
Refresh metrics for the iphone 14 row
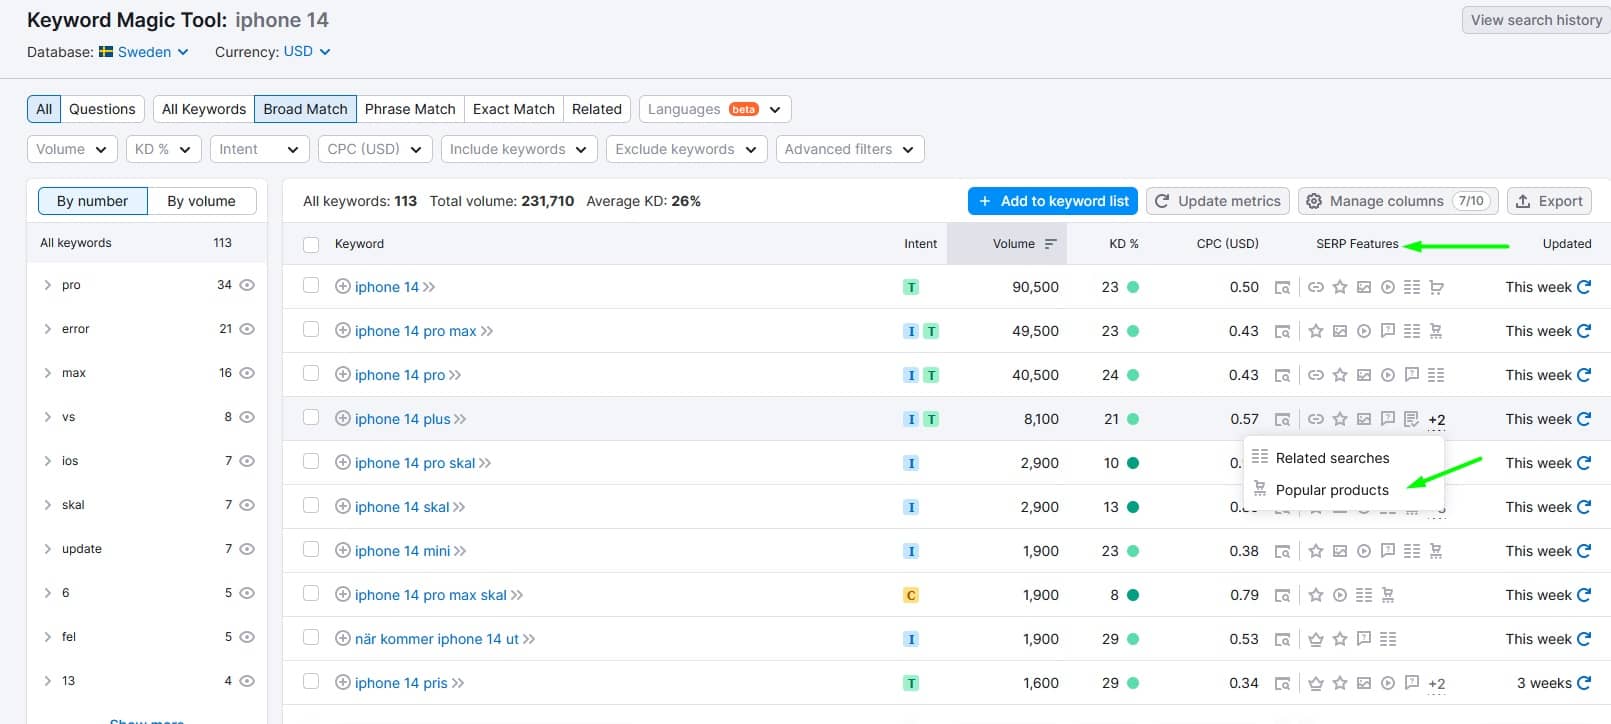tap(1584, 287)
